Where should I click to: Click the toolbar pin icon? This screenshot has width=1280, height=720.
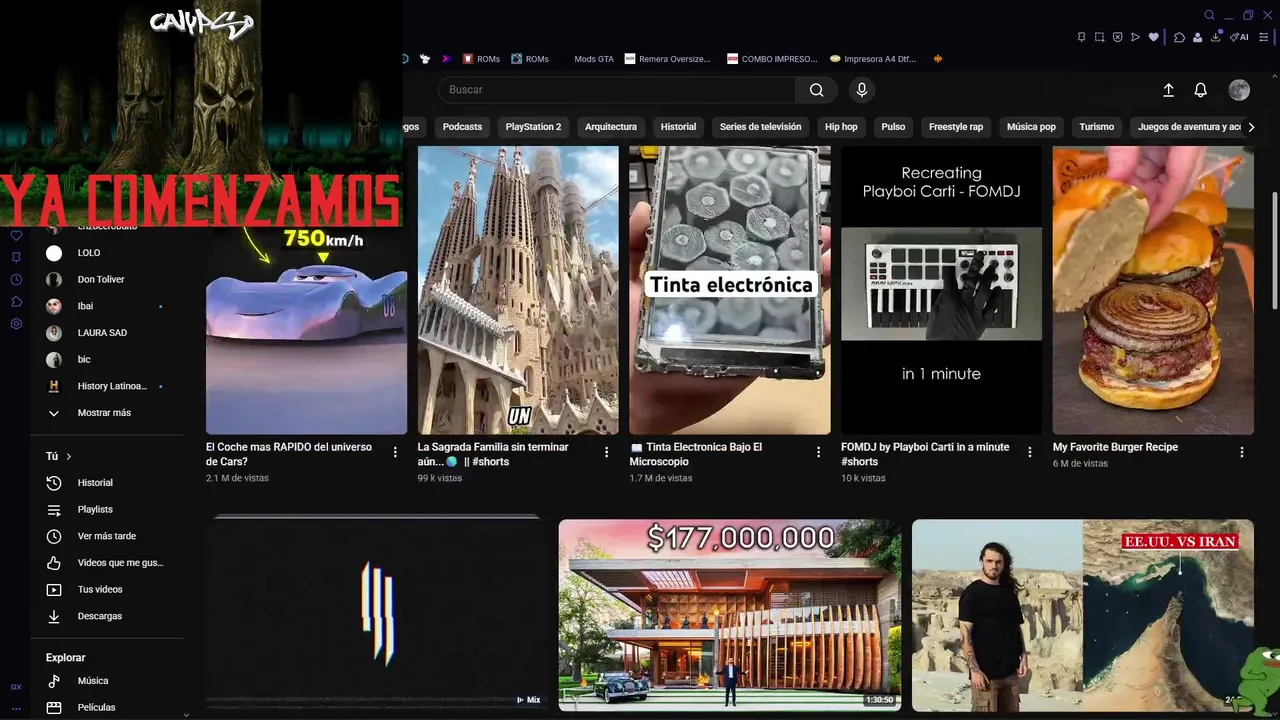[x=1081, y=37]
